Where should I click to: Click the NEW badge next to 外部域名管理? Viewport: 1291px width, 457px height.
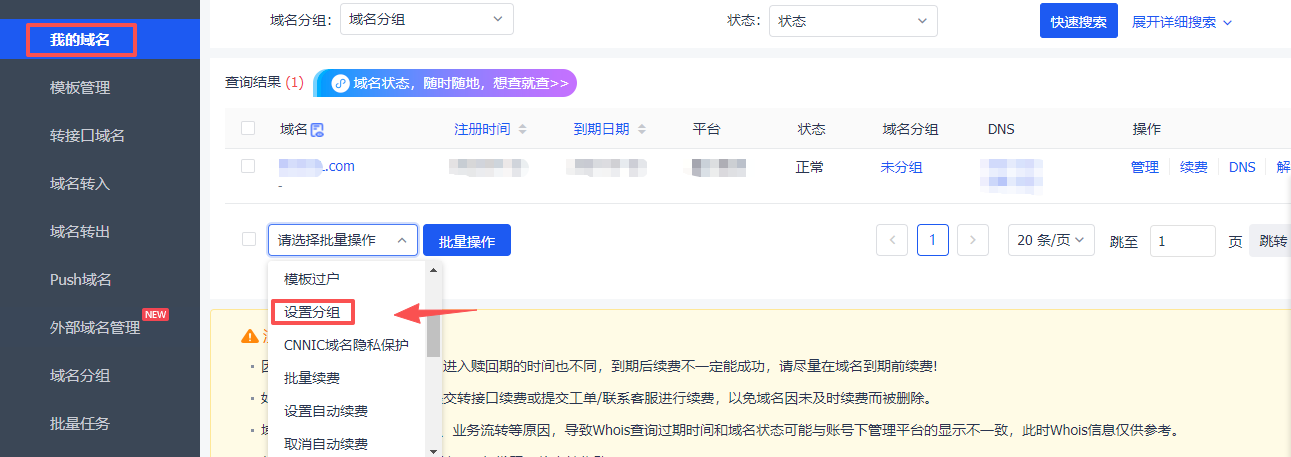click(156, 314)
